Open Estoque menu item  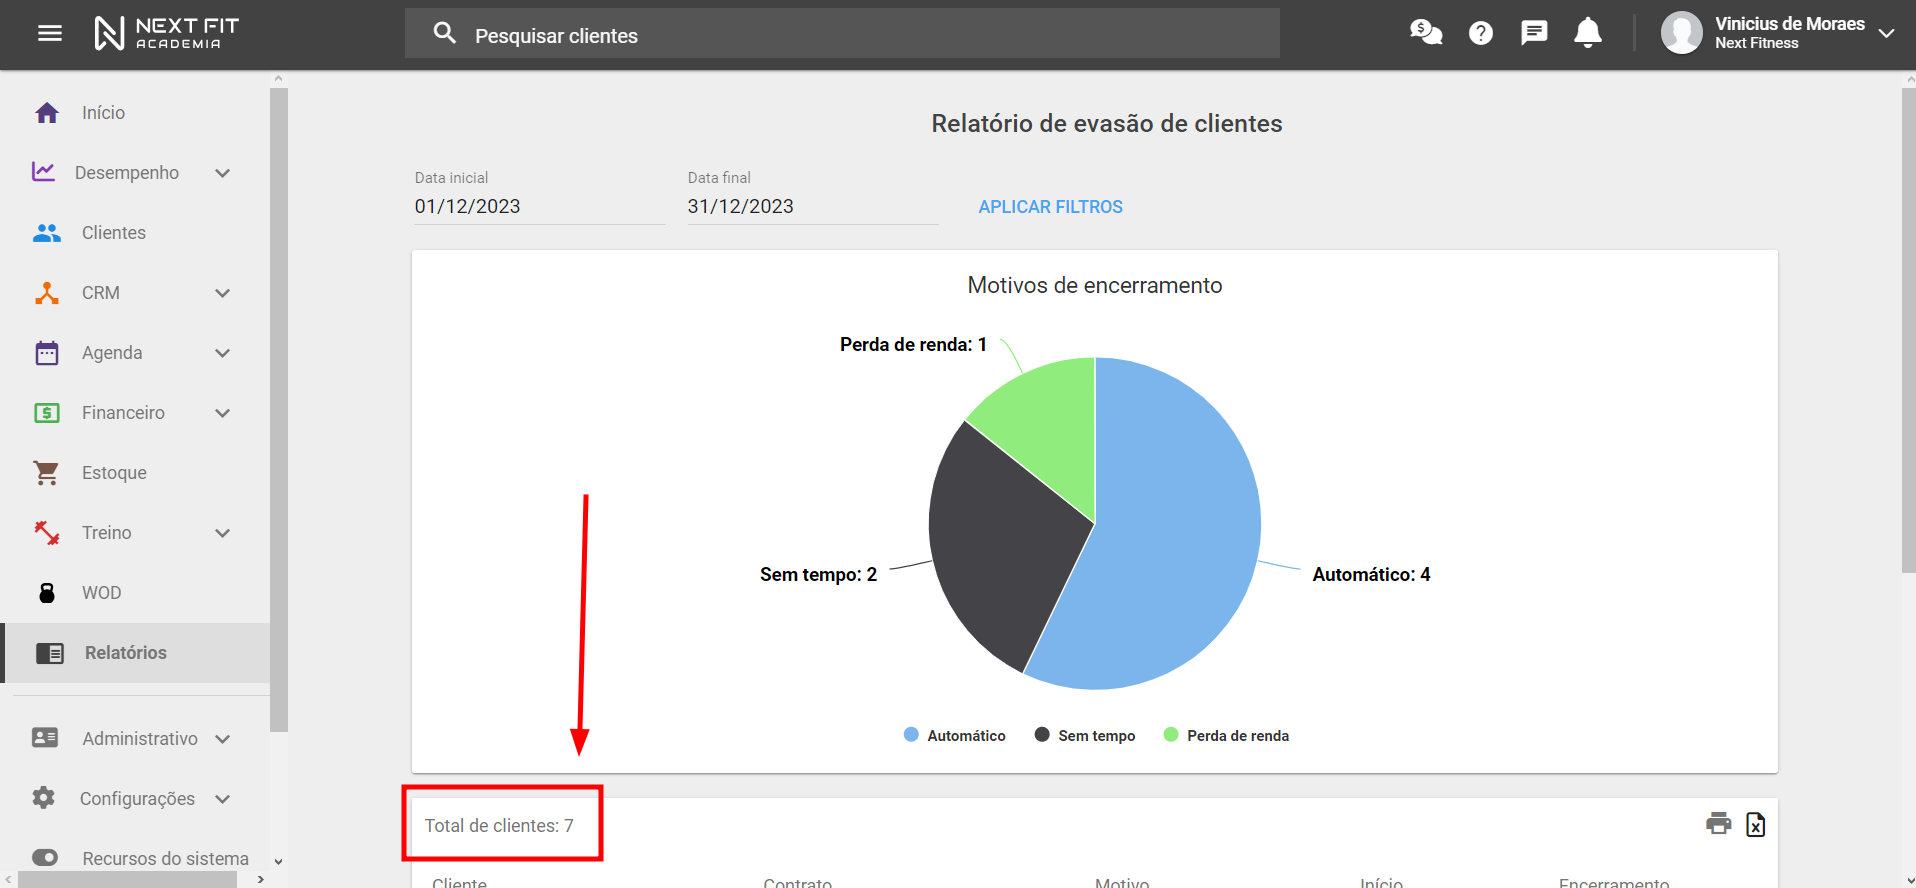[x=135, y=473]
